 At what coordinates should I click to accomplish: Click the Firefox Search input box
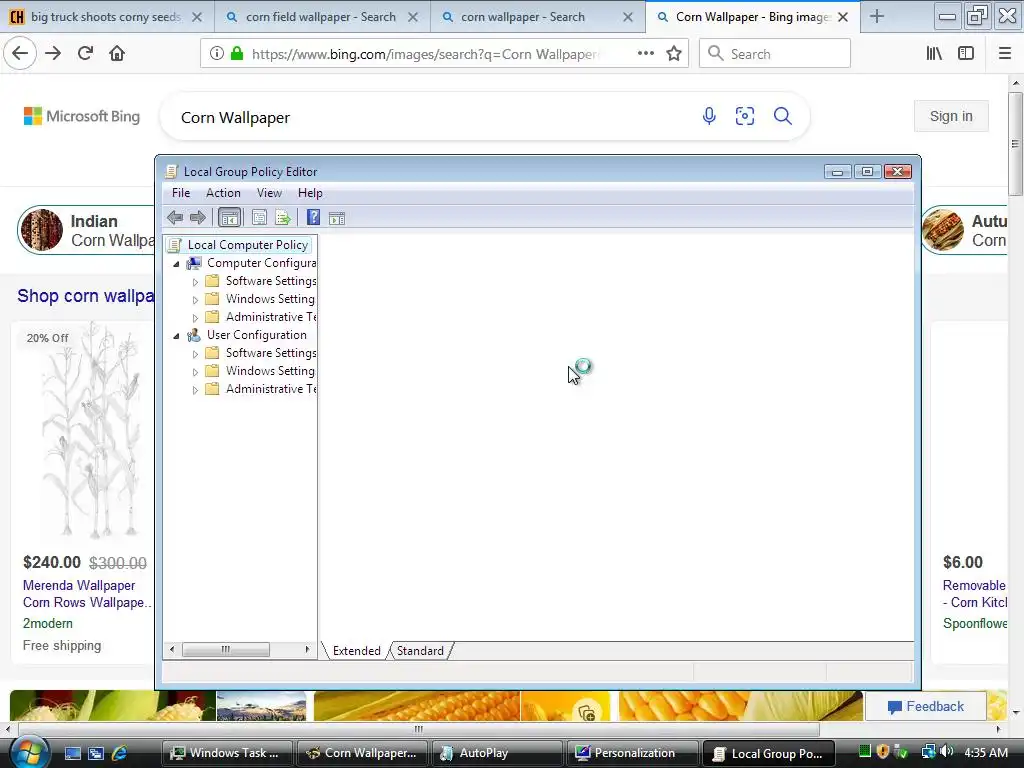click(x=775, y=54)
